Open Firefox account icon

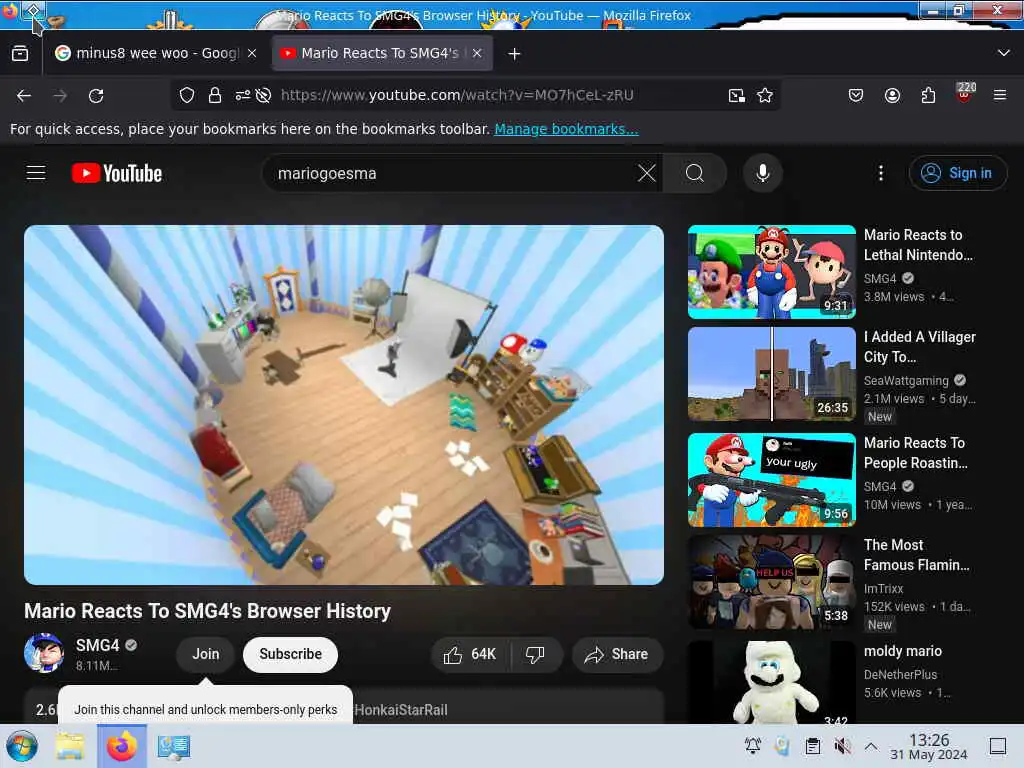pos(892,95)
